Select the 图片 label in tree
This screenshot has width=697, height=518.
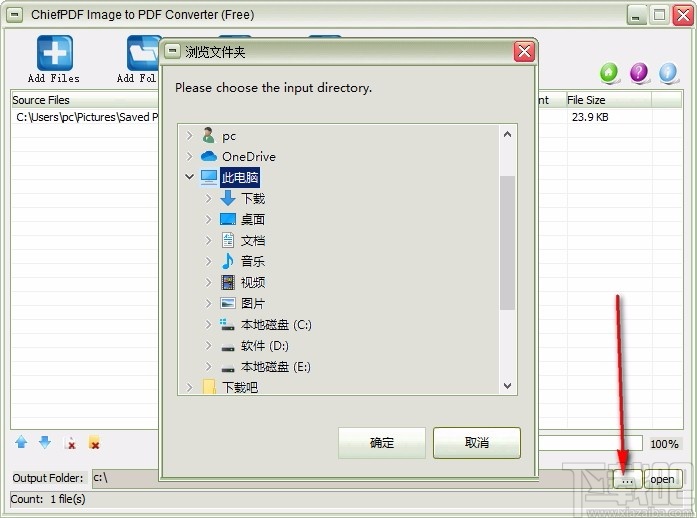coord(253,303)
